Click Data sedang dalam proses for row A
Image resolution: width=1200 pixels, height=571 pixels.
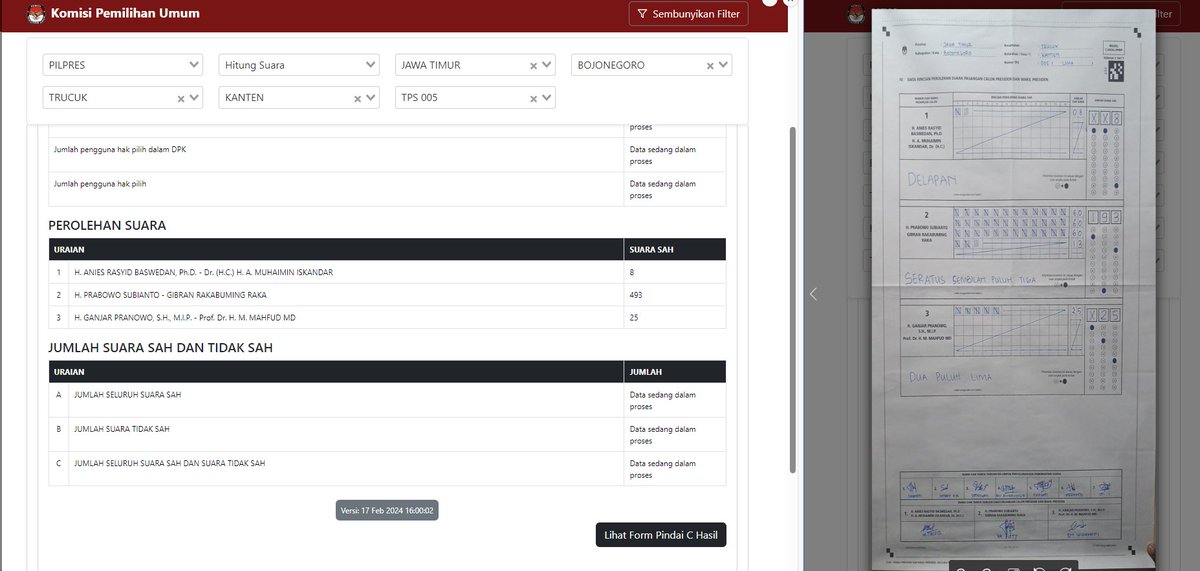pyautogui.click(x=663, y=401)
